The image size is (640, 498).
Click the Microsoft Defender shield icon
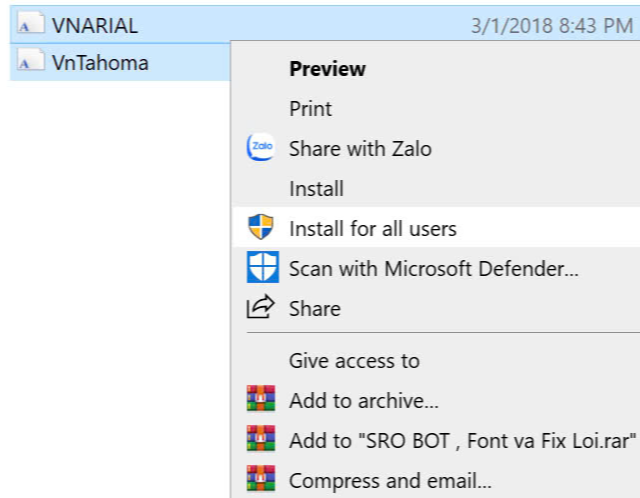(262, 267)
